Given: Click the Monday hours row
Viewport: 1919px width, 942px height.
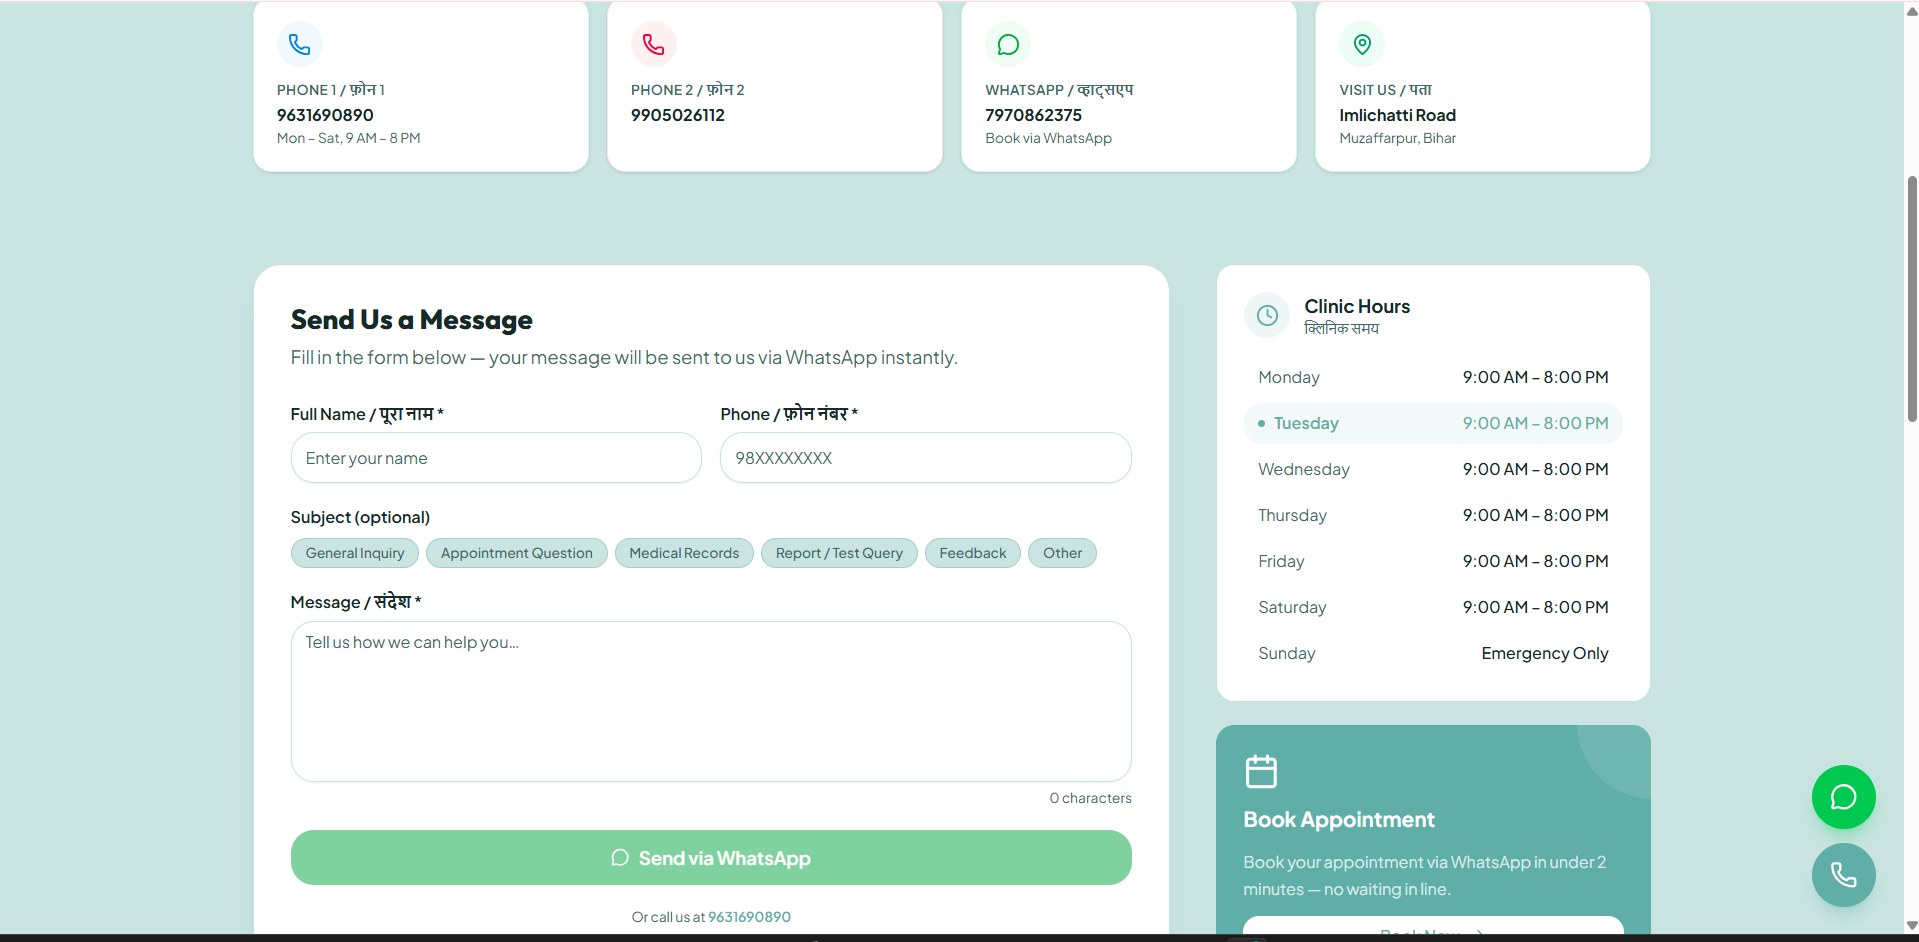Looking at the screenshot, I should [1433, 377].
